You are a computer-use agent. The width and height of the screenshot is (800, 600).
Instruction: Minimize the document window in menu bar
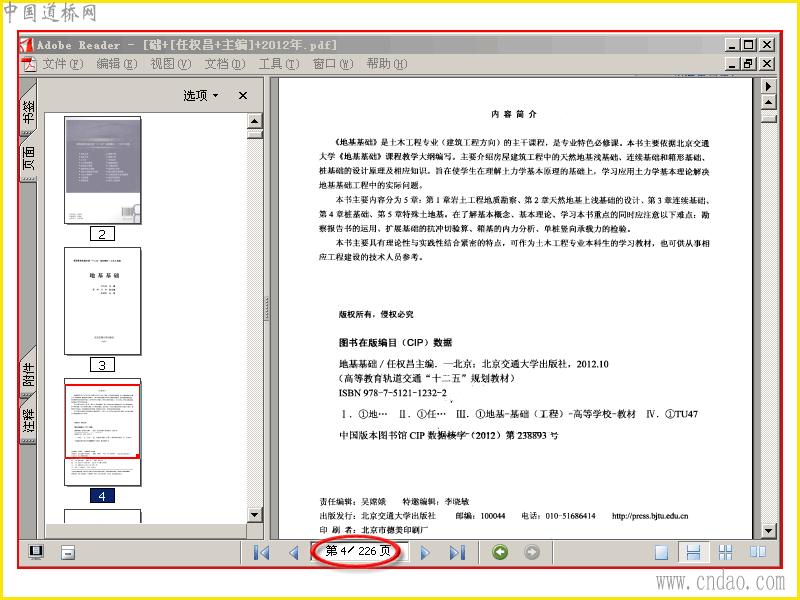coord(732,64)
